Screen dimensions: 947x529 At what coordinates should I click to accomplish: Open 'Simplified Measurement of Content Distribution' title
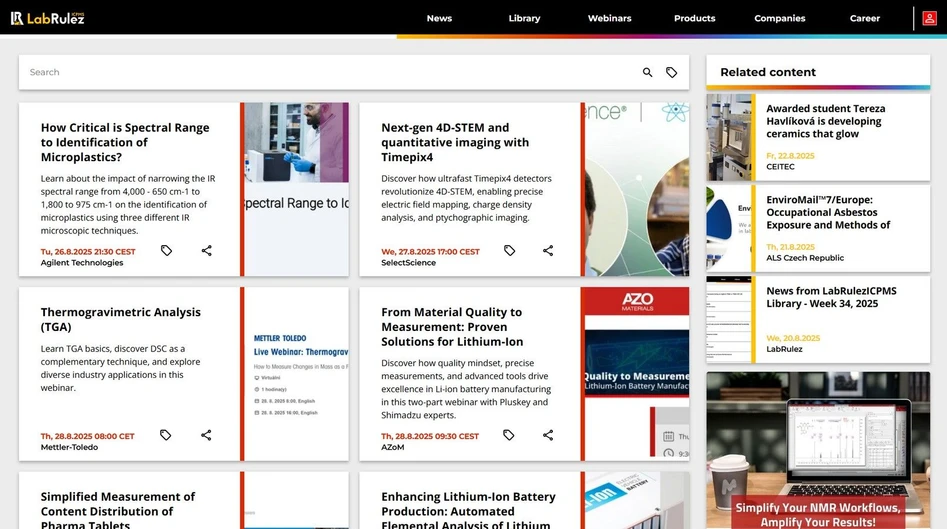[118, 511]
